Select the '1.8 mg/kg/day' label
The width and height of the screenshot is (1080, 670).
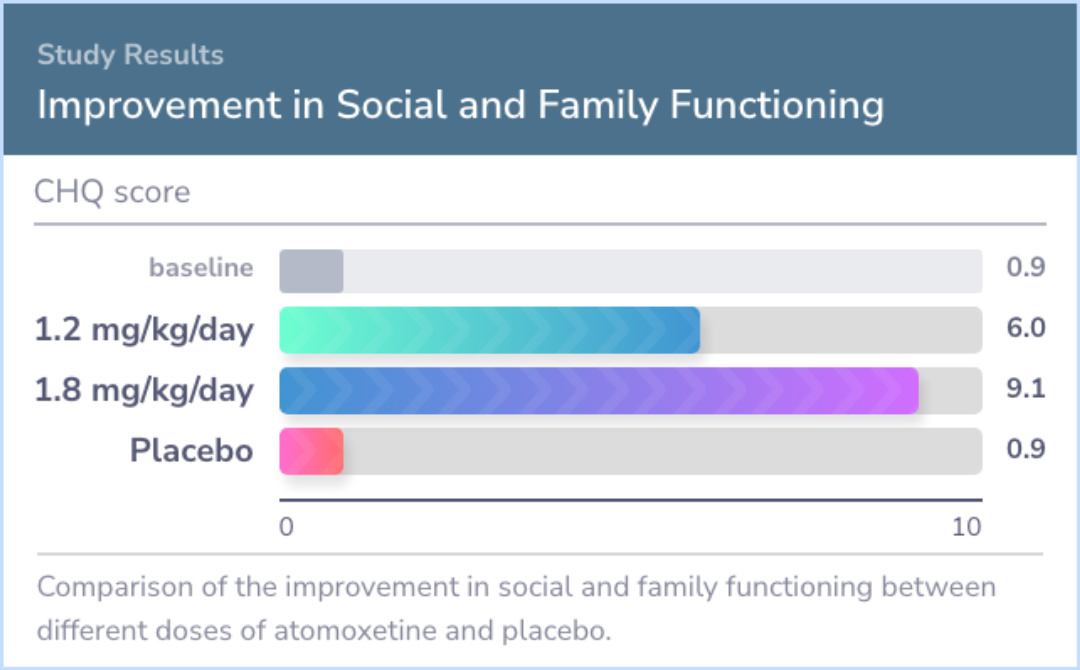145,390
